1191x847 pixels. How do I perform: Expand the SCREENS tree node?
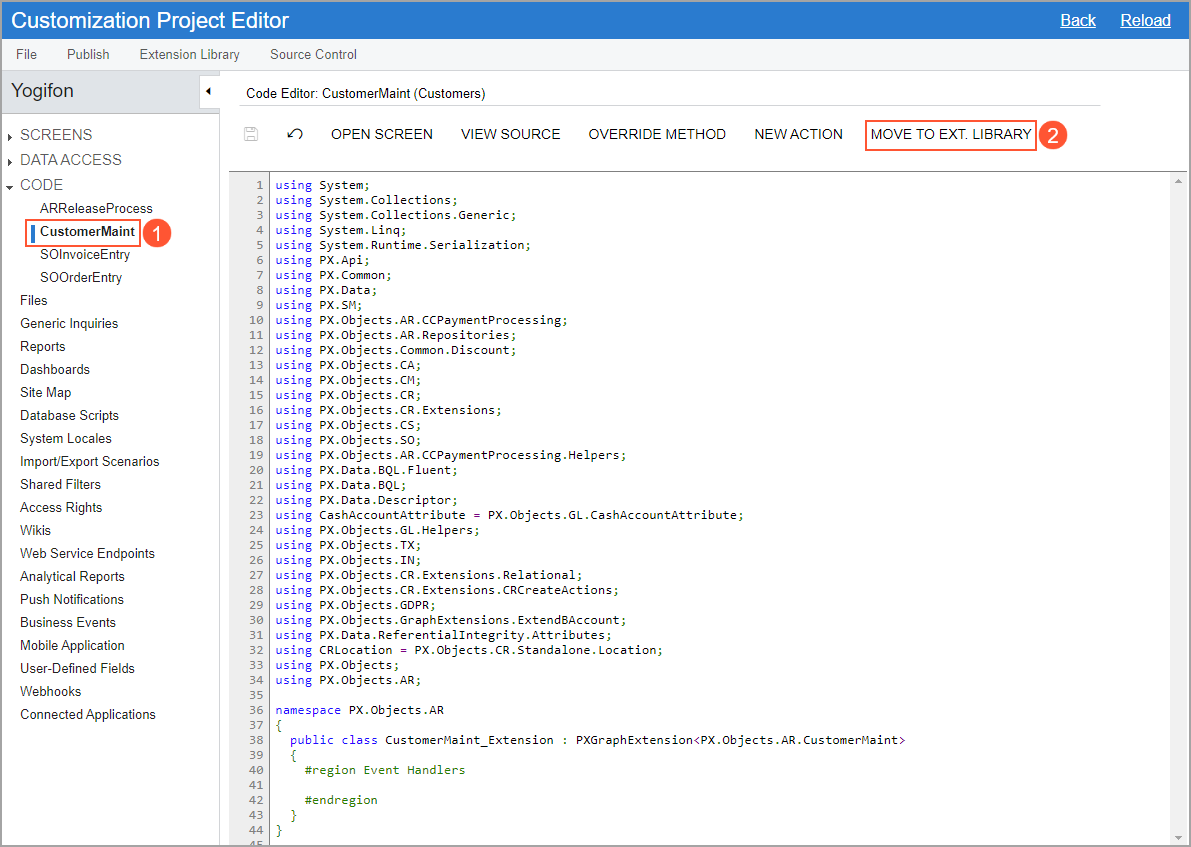[x=10, y=136]
